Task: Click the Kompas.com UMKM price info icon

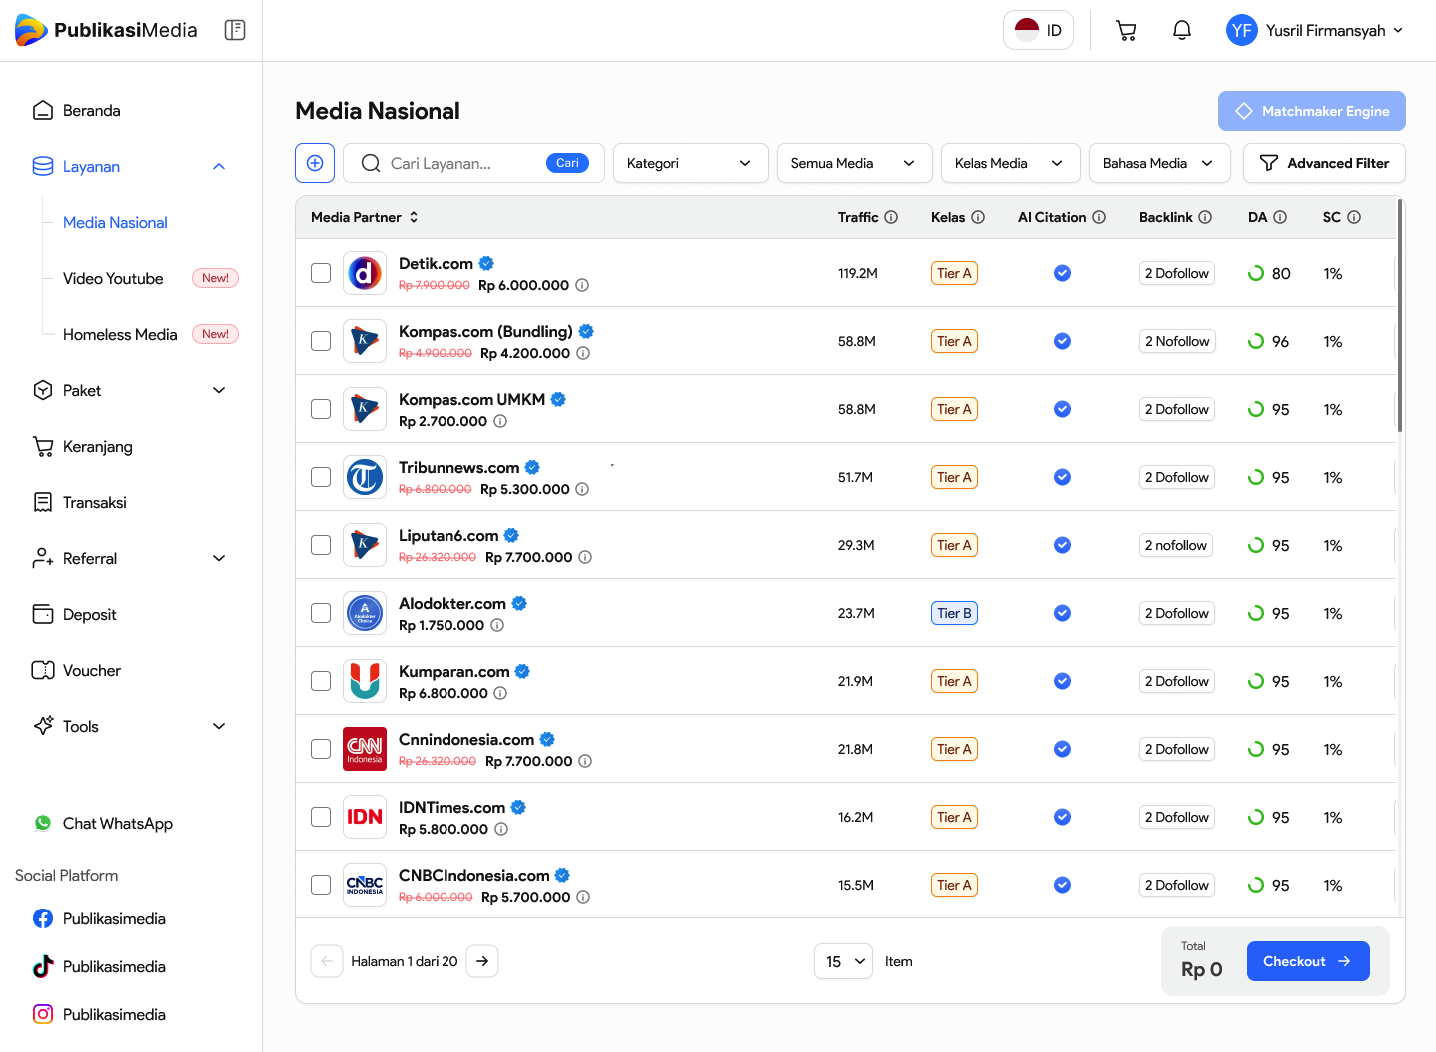Action: click(500, 421)
